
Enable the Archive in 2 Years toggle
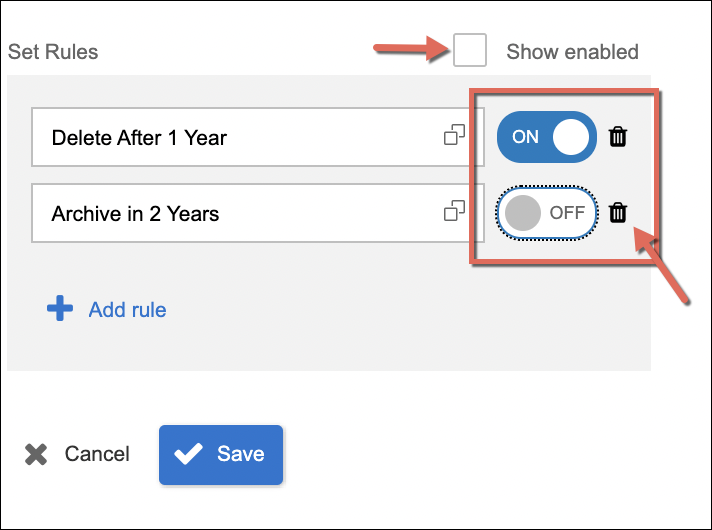pyautogui.click(x=546, y=213)
